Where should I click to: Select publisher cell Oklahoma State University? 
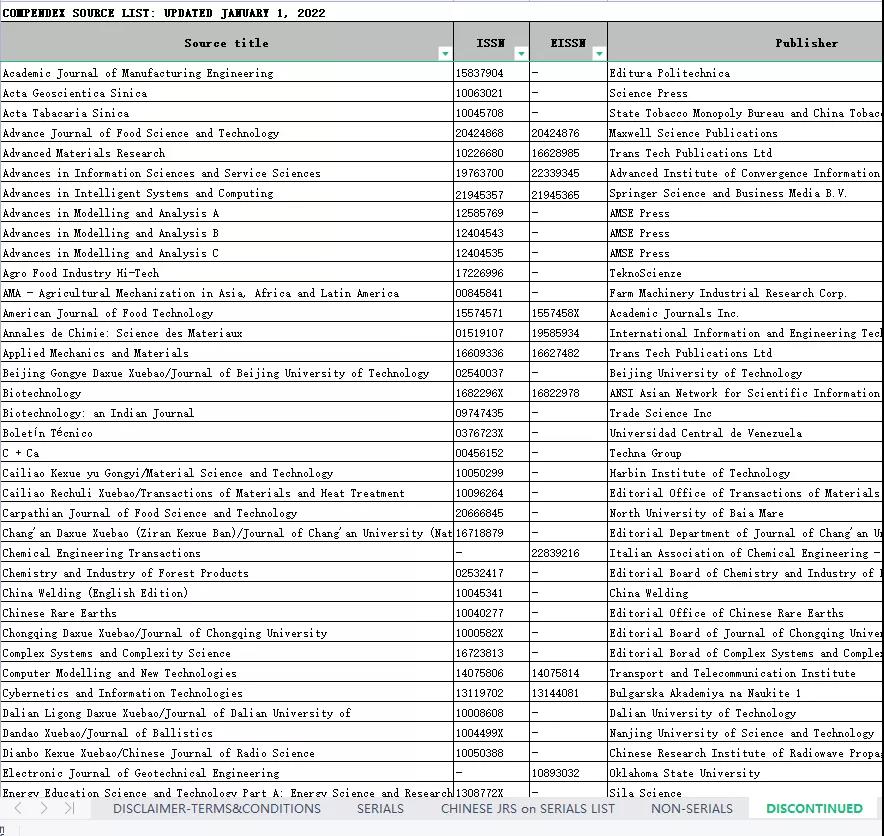click(745, 773)
